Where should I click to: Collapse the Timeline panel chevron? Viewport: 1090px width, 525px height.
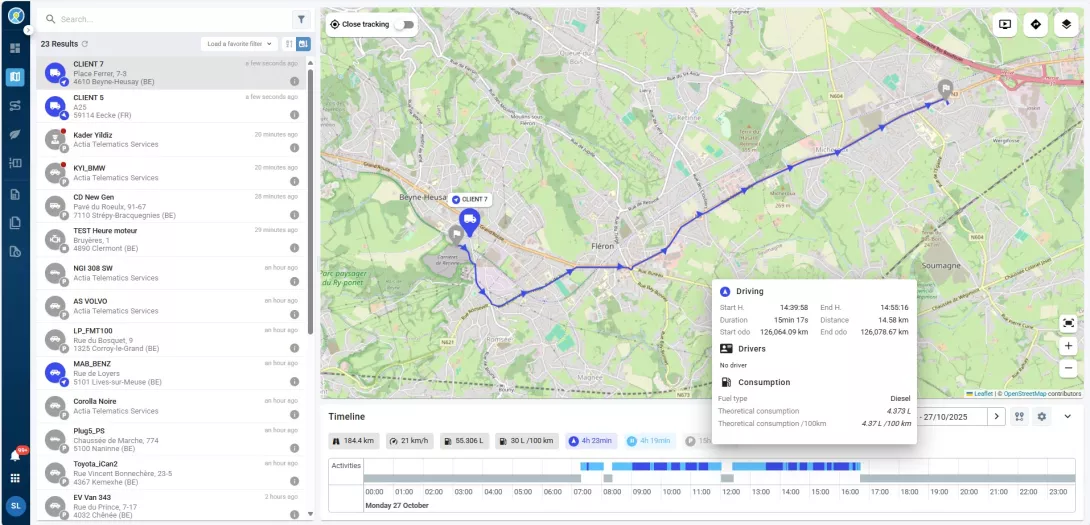(x=1068, y=417)
